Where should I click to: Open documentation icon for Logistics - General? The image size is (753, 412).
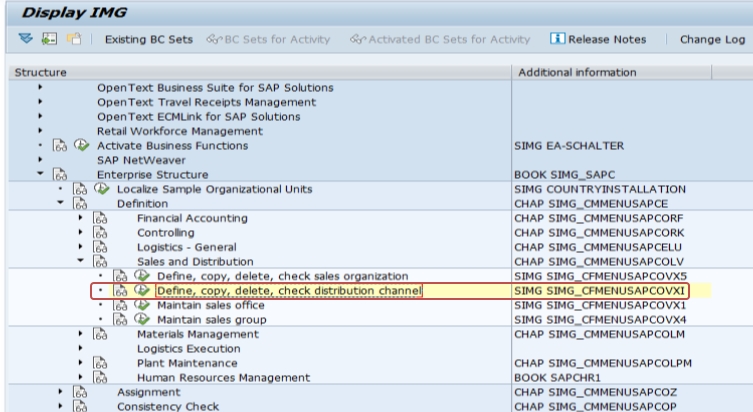click(x=100, y=247)
